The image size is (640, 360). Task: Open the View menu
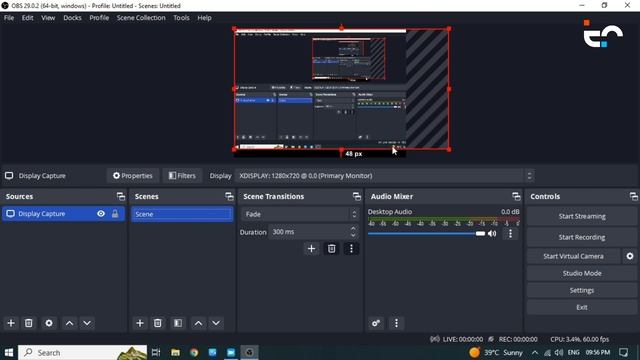tap(48, 18)
